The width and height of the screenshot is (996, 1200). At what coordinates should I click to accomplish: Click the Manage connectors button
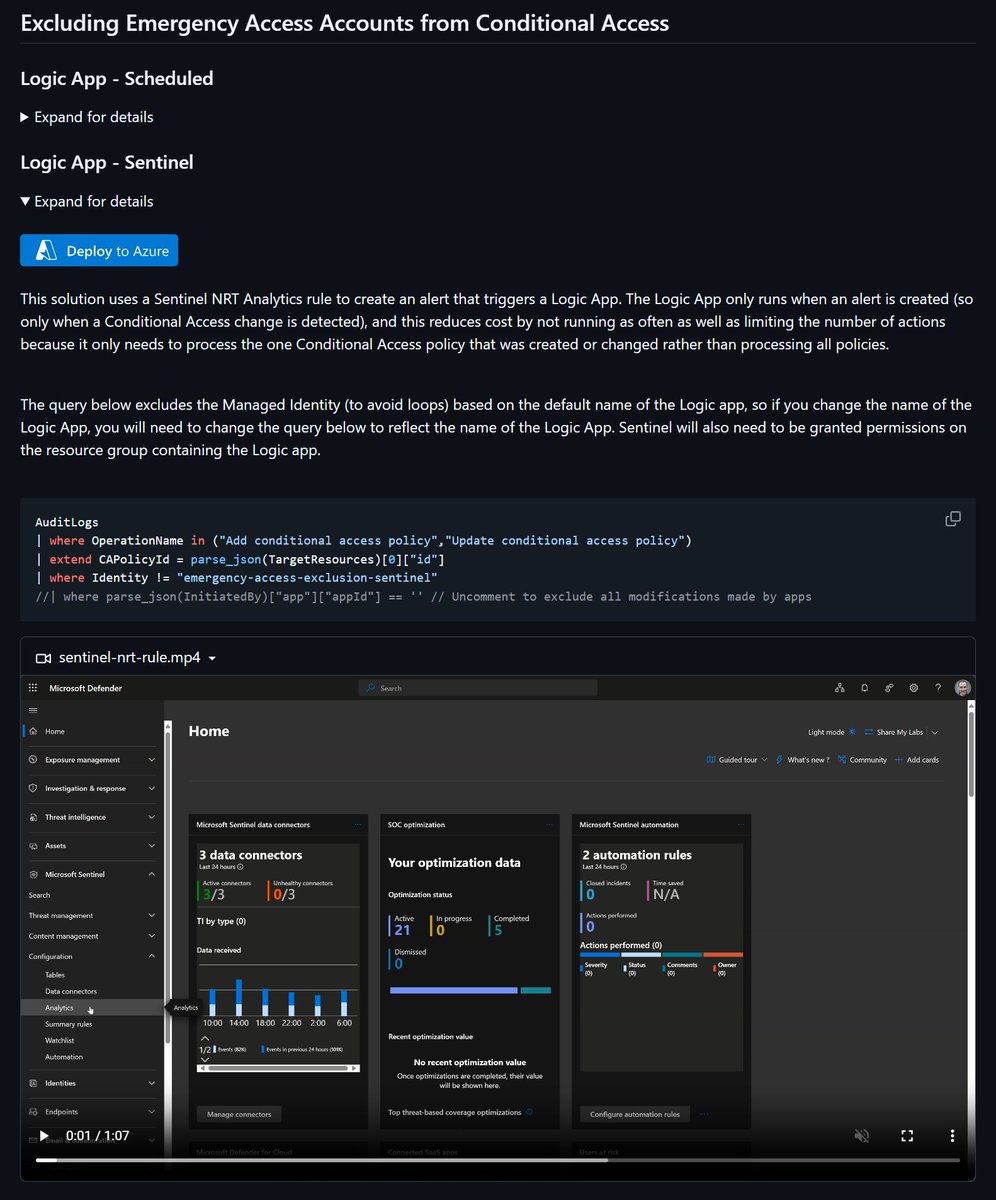click(x=239, y=1114)
